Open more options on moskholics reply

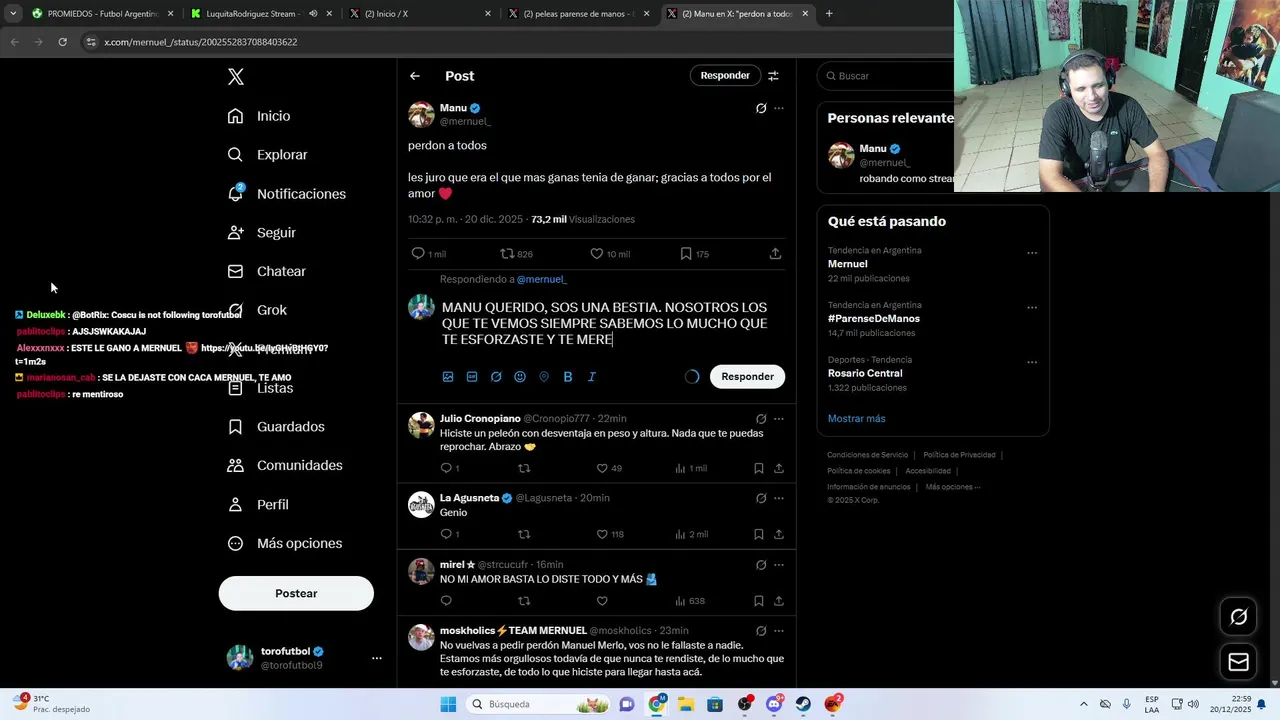pyautogui.click(x=779, y=631)
